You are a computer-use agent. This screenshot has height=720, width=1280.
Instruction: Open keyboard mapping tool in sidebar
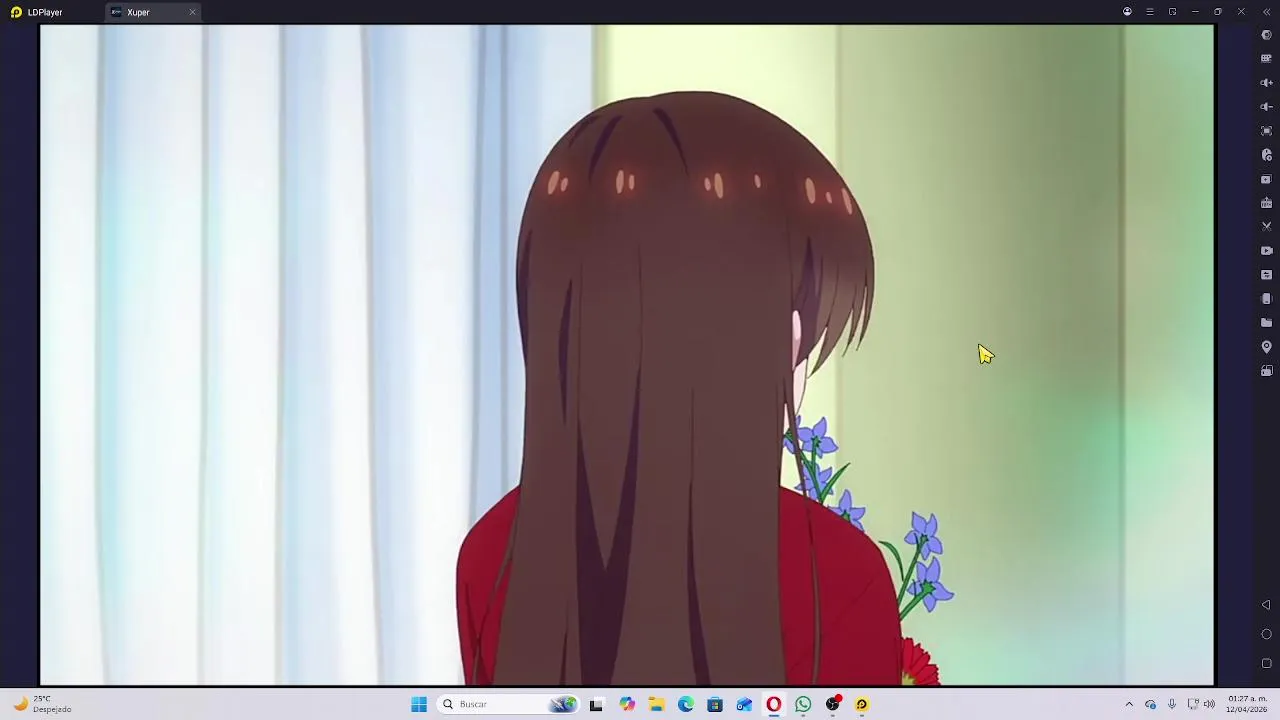click(1266, 59)
